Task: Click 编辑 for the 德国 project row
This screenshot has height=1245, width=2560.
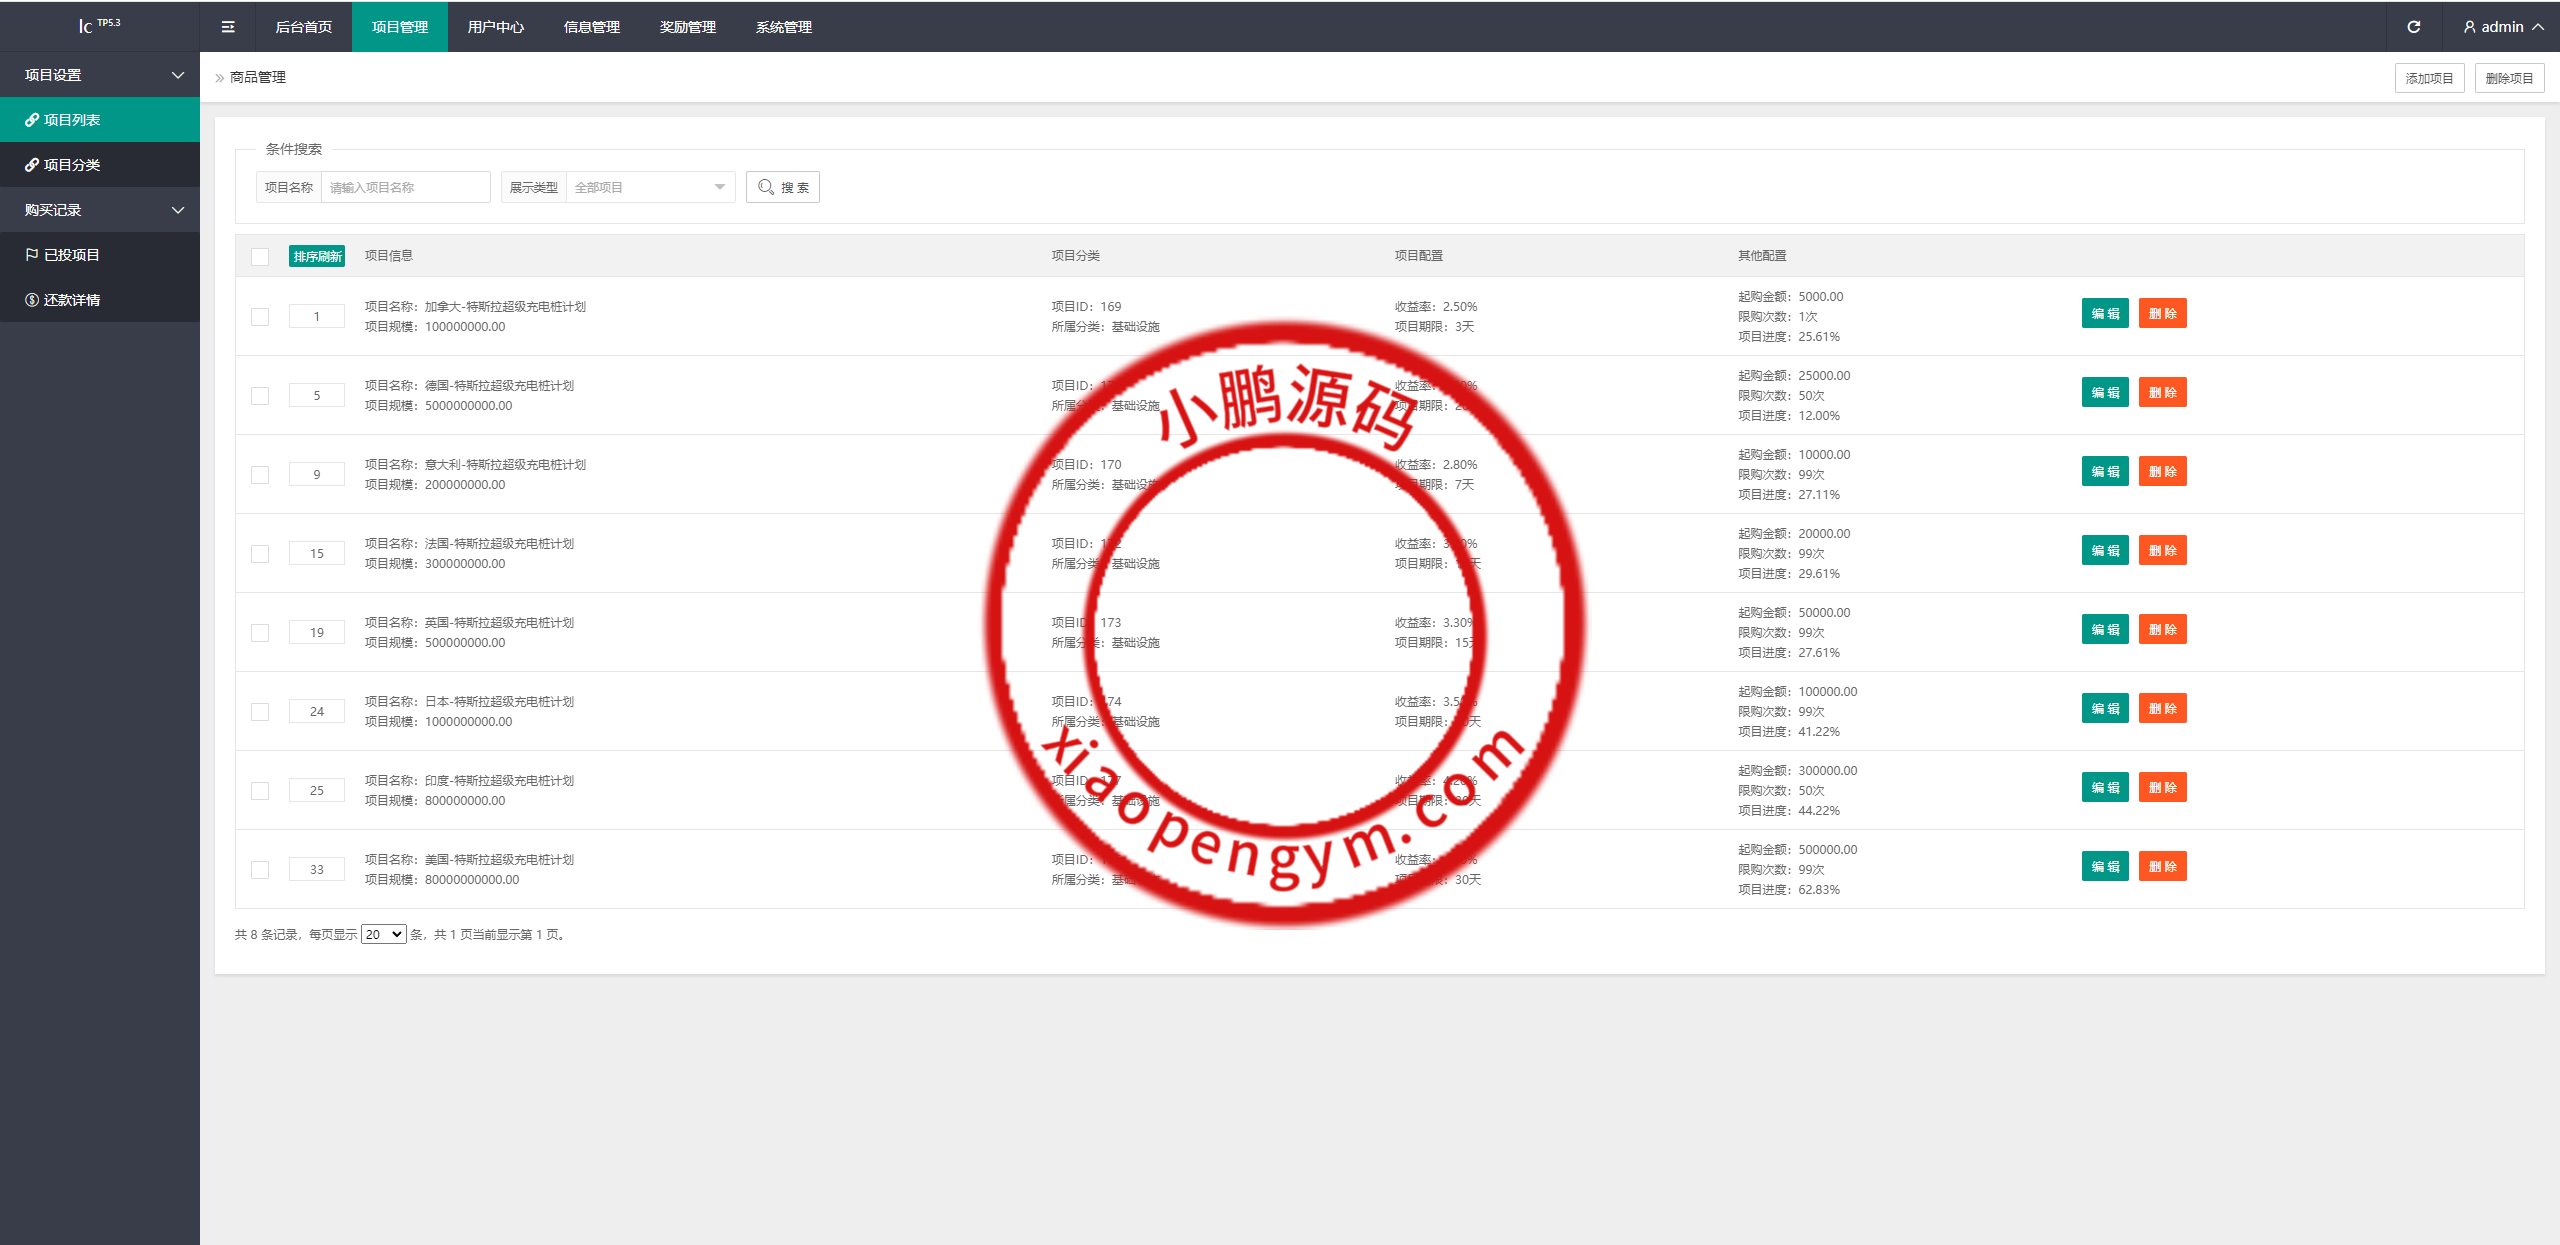Action: (x=2105, y=392)
